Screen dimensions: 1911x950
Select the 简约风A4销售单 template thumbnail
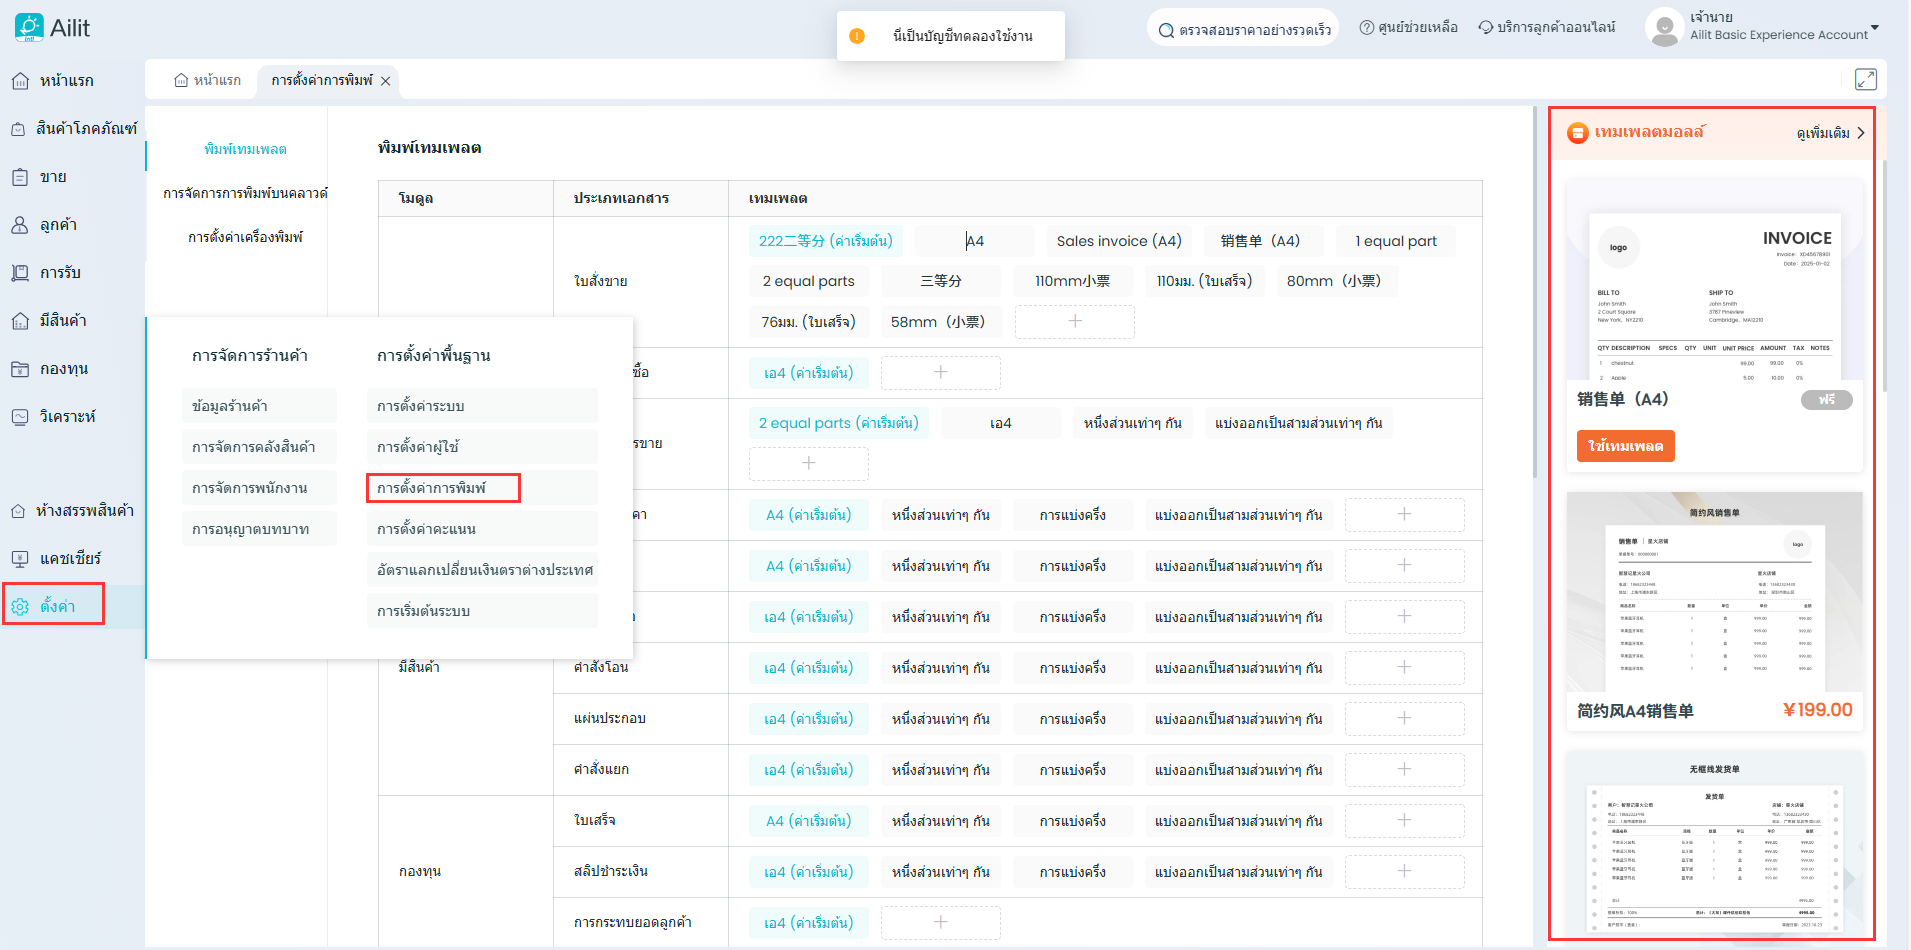click(1714, 592)
